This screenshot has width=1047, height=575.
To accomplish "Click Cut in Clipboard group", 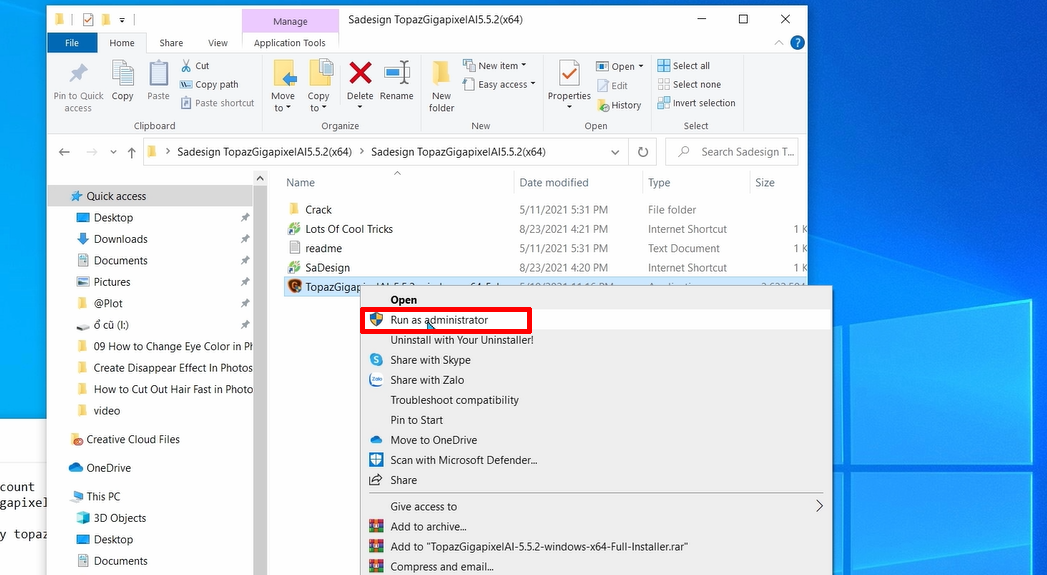I will pos(195,65).
